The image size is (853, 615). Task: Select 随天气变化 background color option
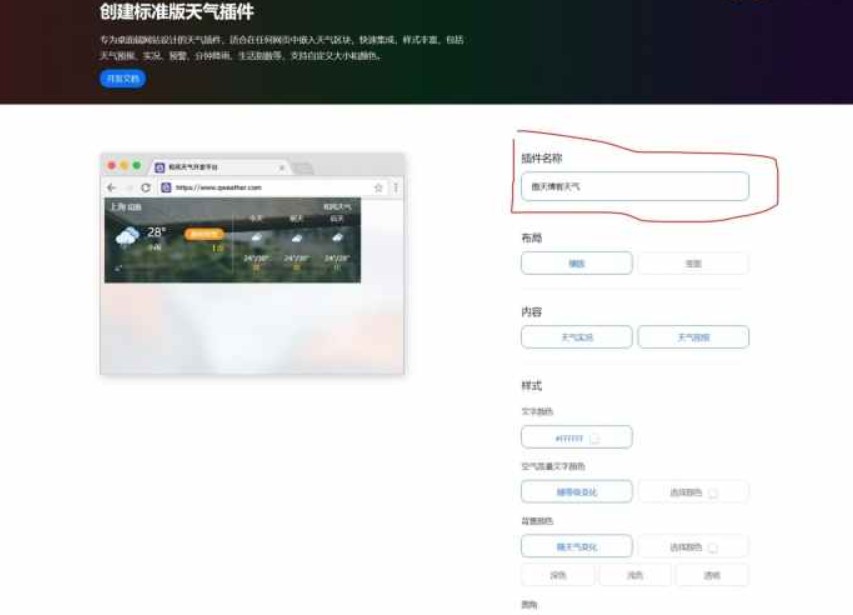(576, 546)
